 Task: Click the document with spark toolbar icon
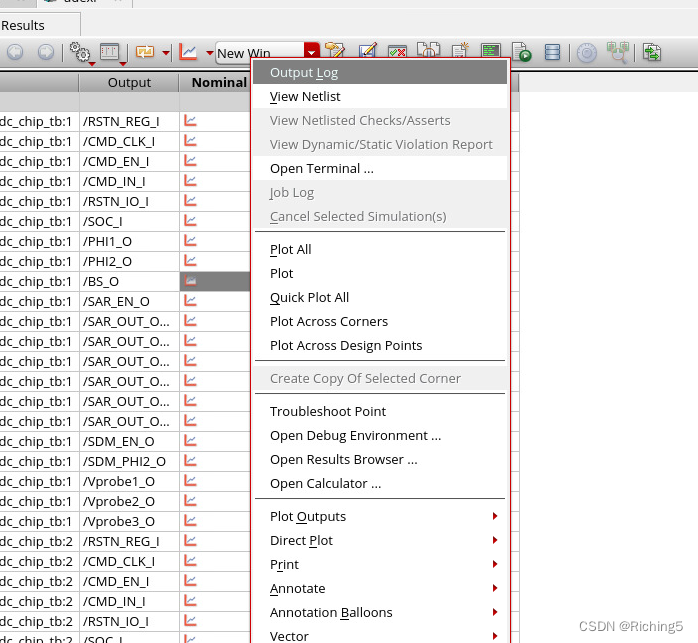460,50
